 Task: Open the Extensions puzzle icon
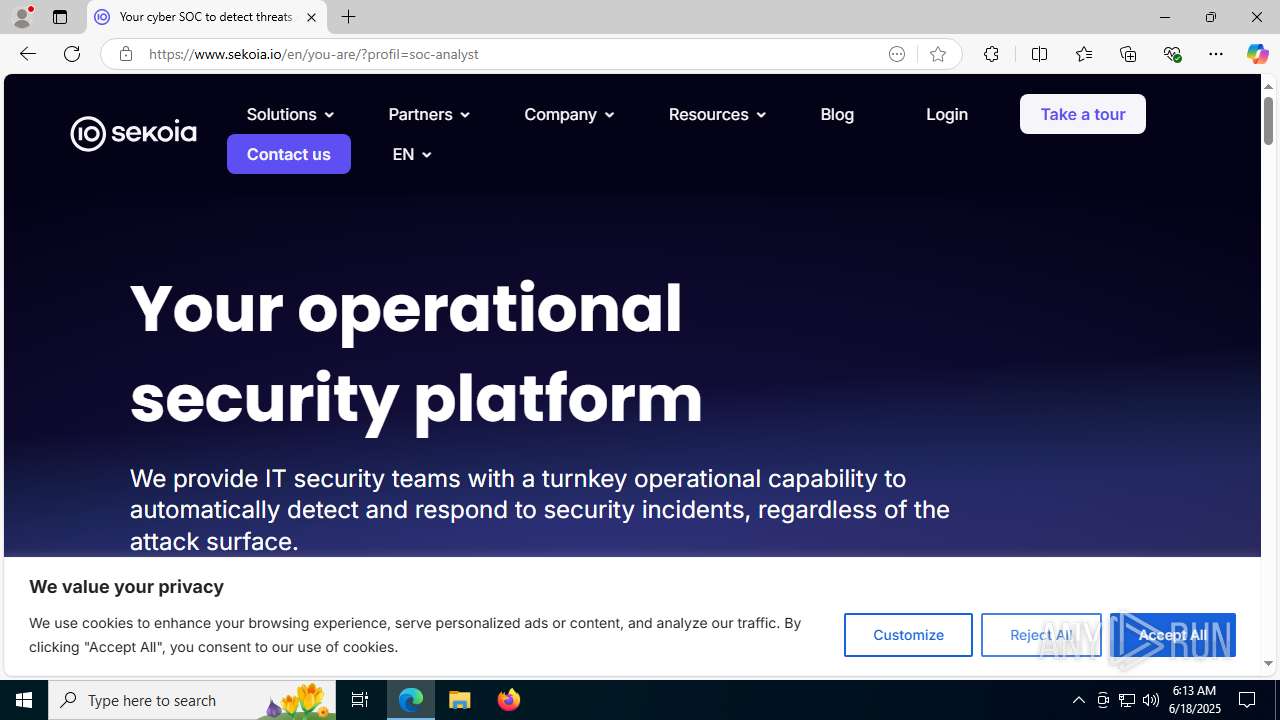991,54
